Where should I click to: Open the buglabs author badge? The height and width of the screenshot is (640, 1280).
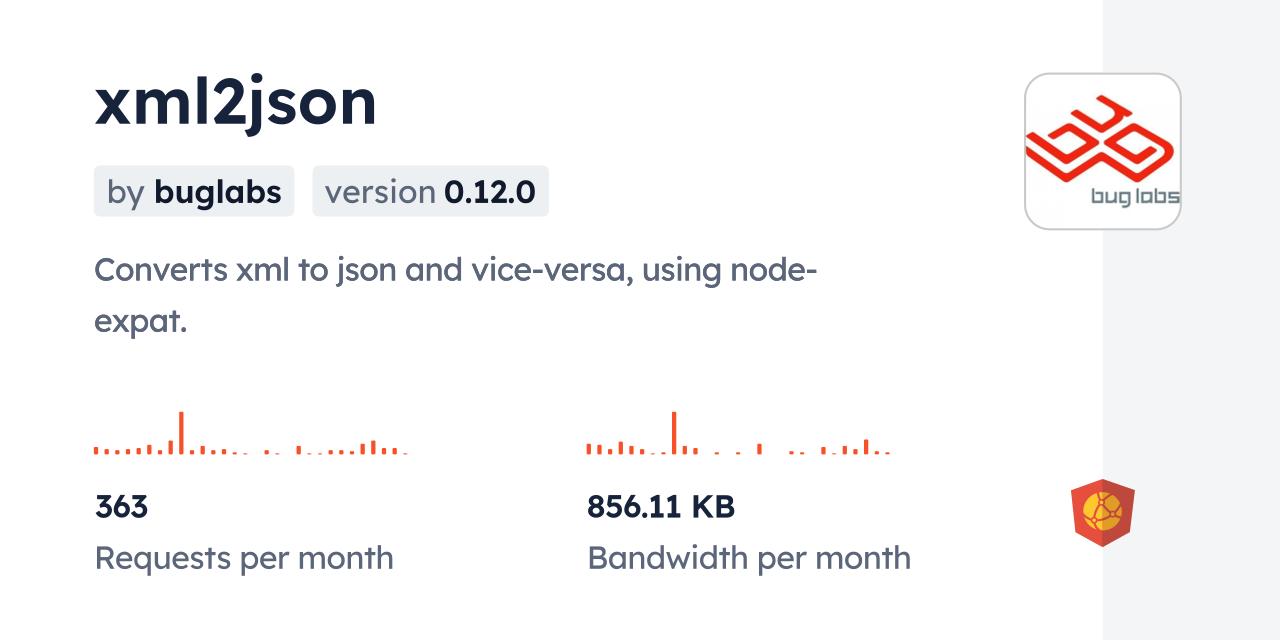[x=194, y=191]
